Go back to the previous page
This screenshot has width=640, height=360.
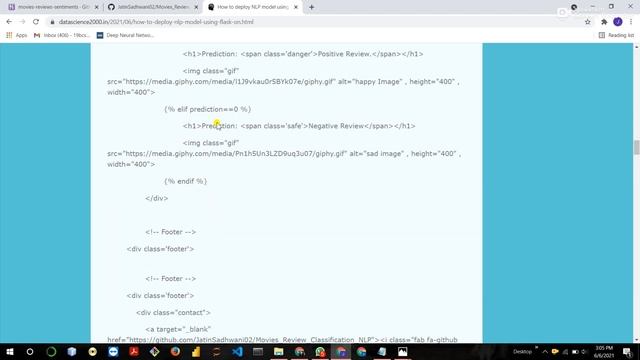tap(9, 22)
